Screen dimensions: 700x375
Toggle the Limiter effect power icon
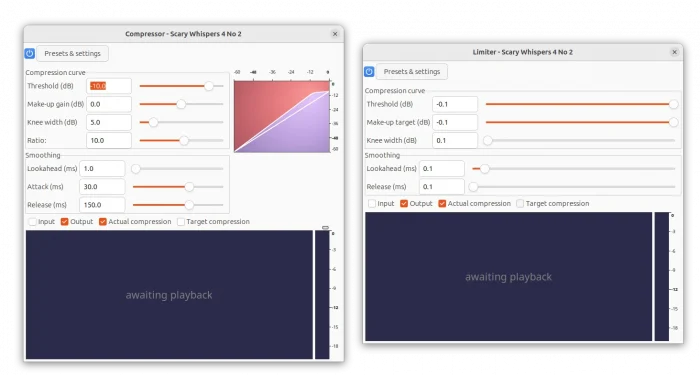coord(369,71)
